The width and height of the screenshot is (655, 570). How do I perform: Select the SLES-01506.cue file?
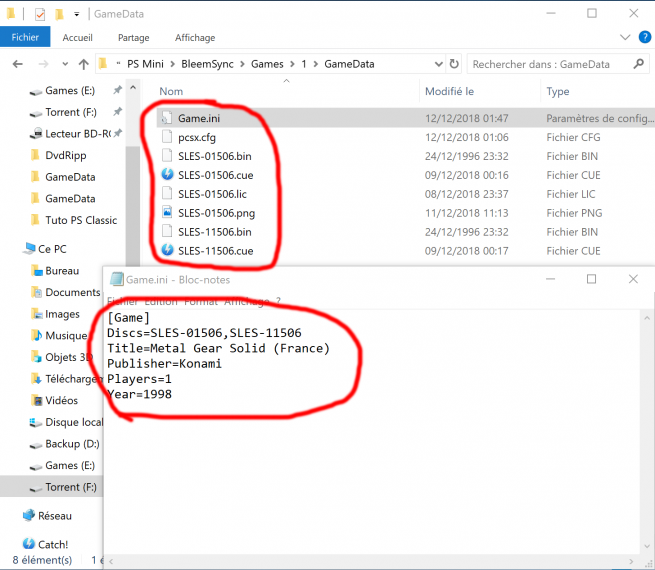pyautogui.click(x=216, y=175)
